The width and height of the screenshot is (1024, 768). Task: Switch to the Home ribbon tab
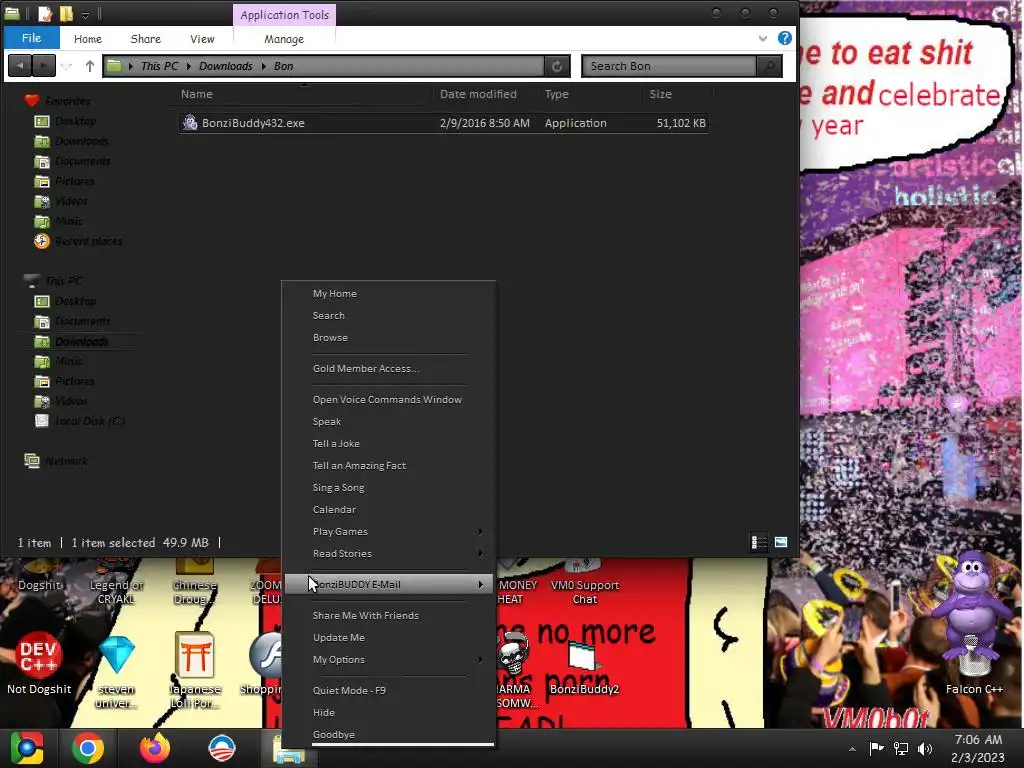(88, 39)
